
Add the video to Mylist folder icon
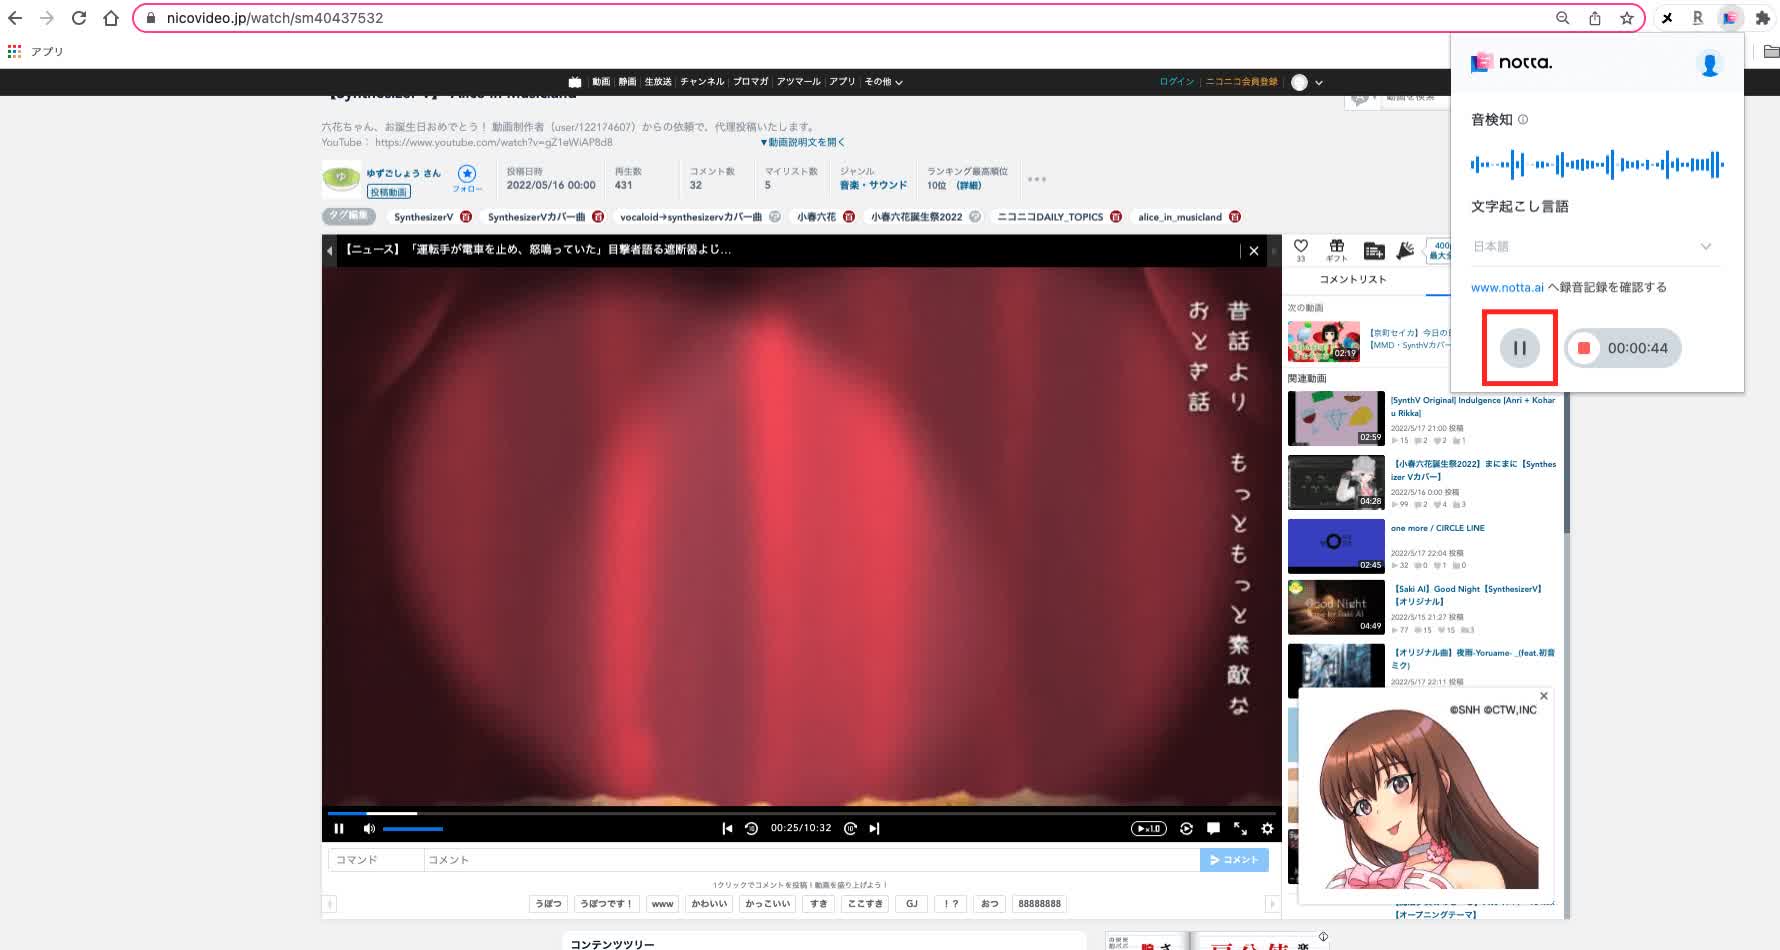click(x=1374, y=250)
